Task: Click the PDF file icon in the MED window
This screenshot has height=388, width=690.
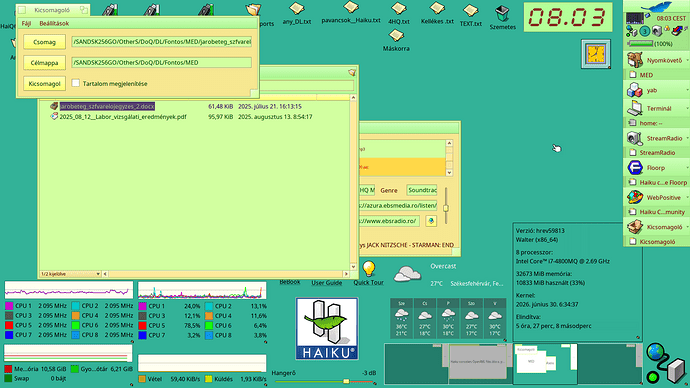Action: pos(54,117)
